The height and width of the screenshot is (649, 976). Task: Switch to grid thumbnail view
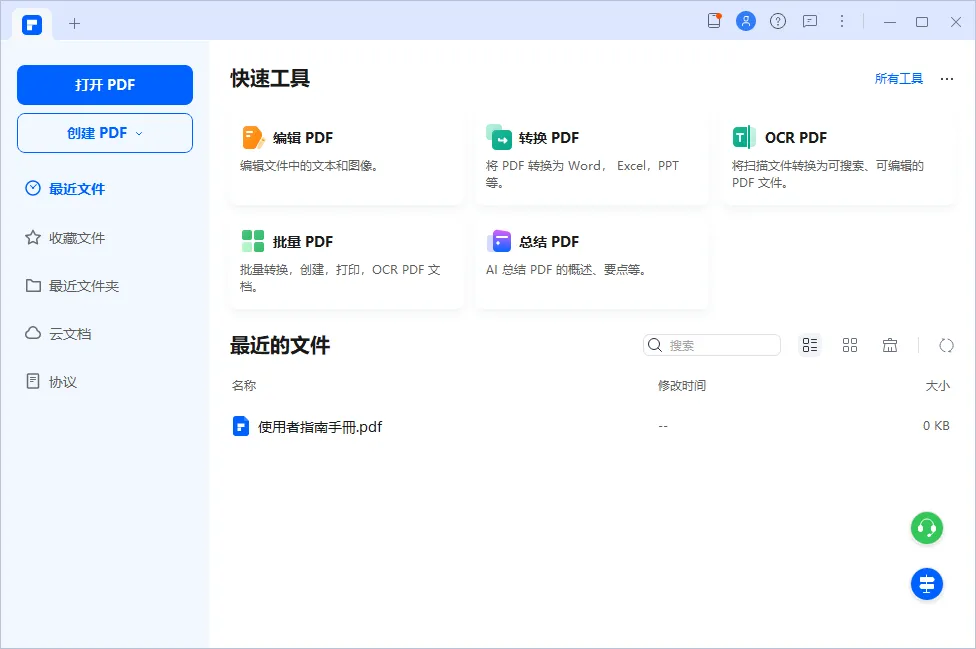point(850,345)
